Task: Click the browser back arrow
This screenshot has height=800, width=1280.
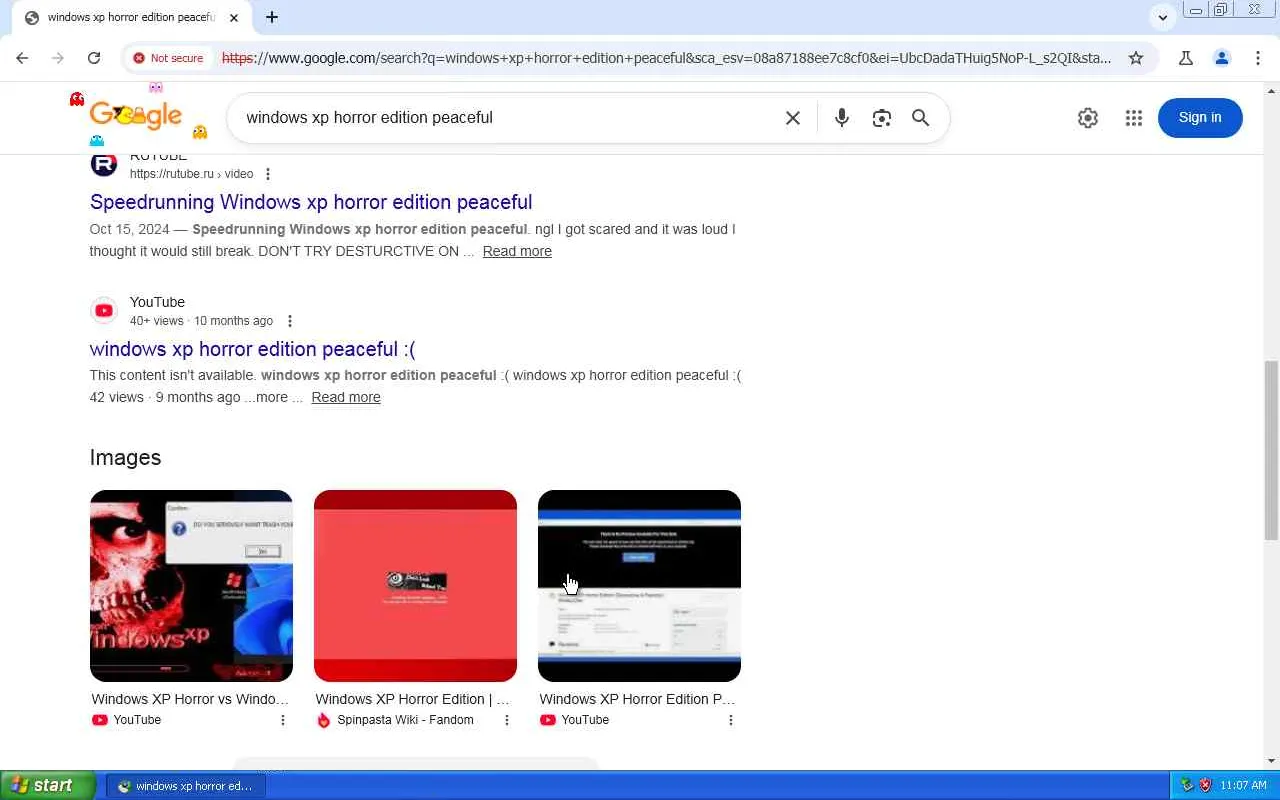Action: tap(22, 58)
